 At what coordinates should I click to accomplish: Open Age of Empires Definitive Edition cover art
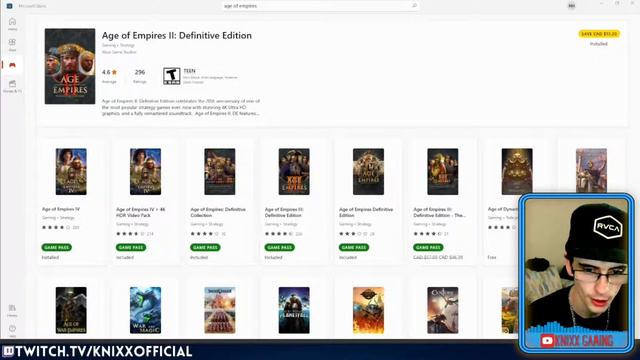(x=368, y=171)
